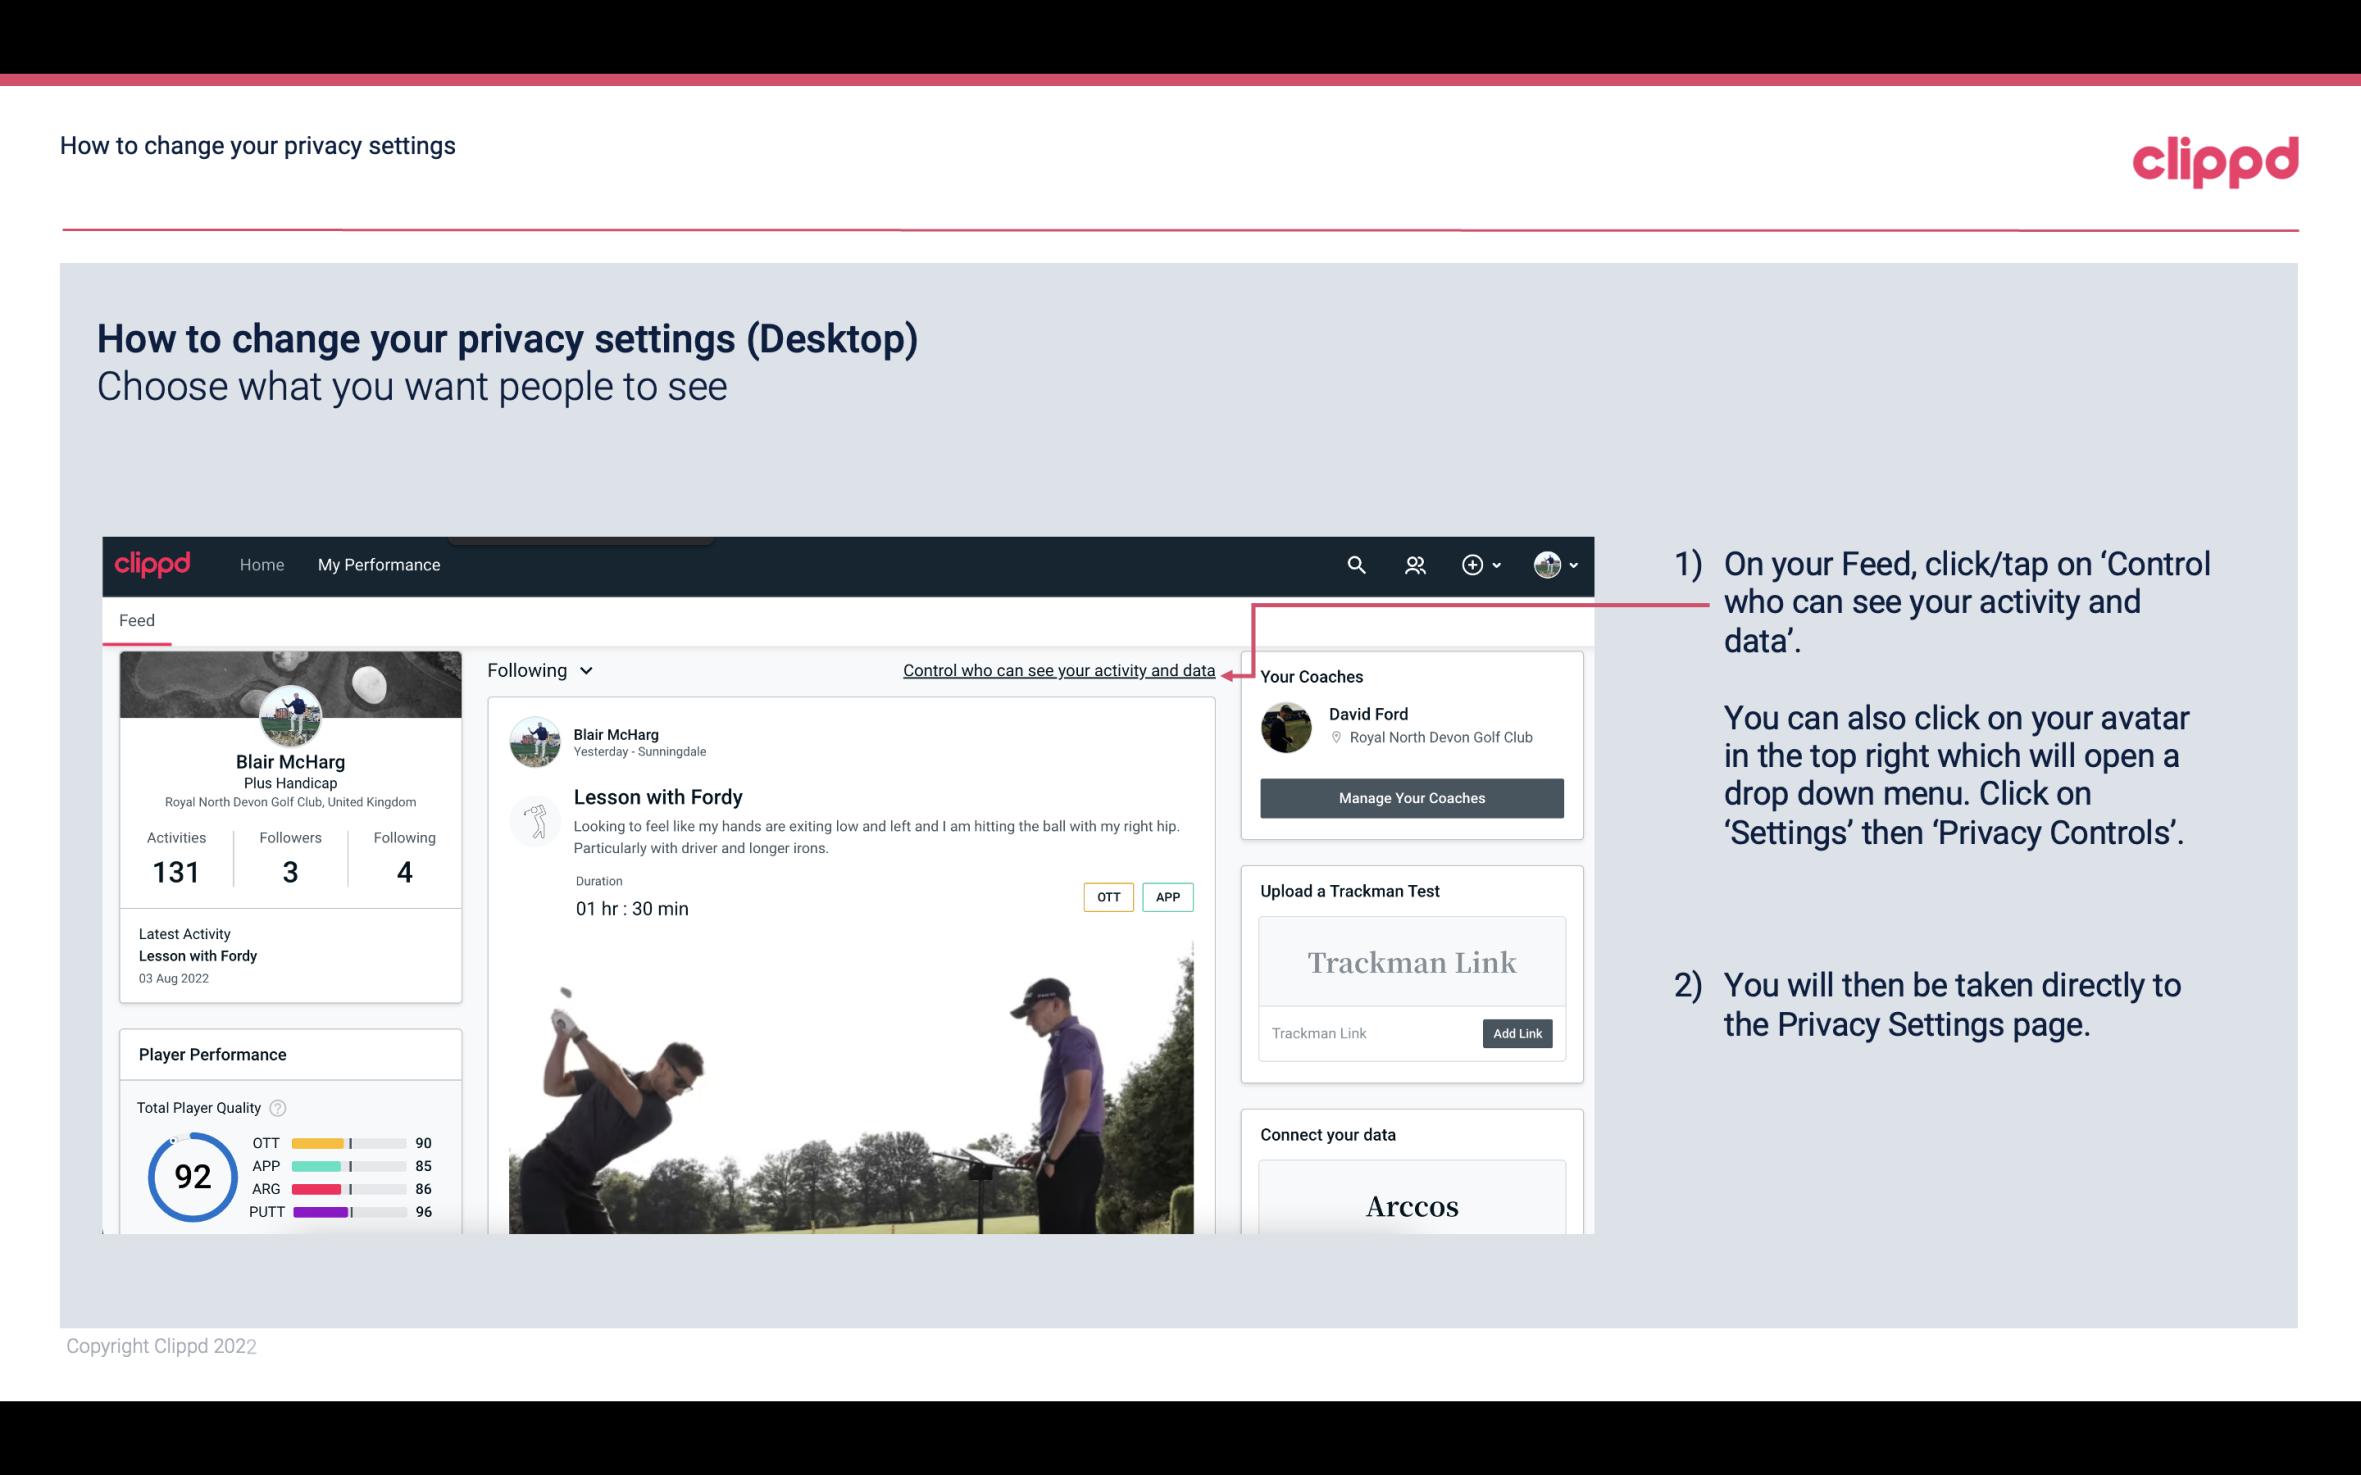2361x1475 pixels.
Task: Click the search magnifier icon
Action: pos(1355,562)
